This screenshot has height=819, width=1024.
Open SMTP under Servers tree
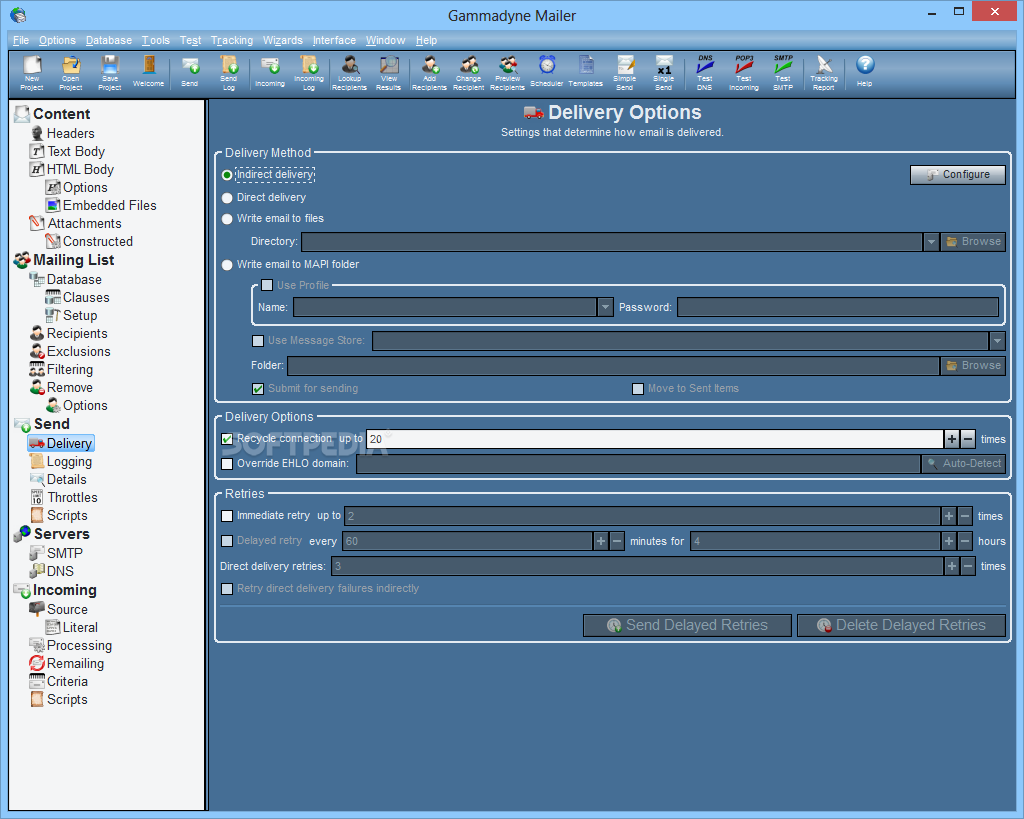tap(56, 553)
